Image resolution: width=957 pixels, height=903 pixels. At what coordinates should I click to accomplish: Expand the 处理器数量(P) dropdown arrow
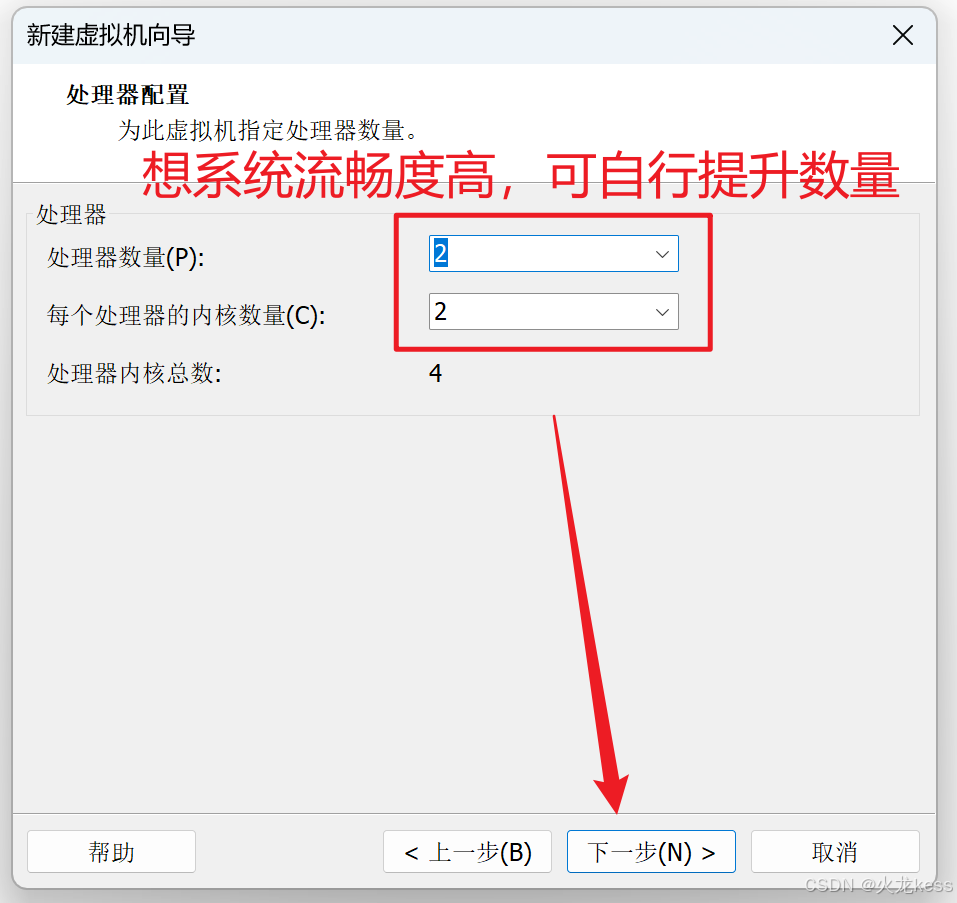click(x=662, y=254)
